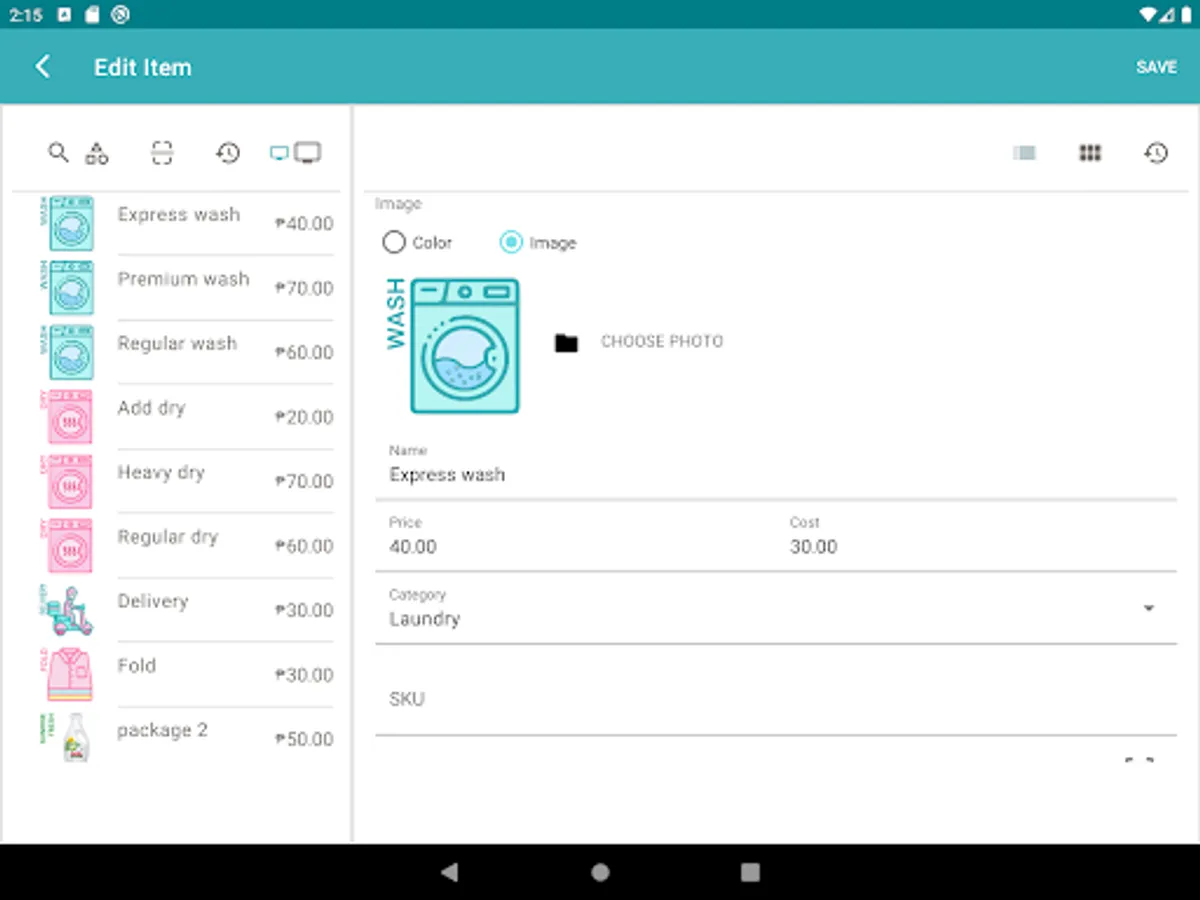1200x900 pixels.
Task: Edit the Price field 40.00
Action: coord(575,541)
